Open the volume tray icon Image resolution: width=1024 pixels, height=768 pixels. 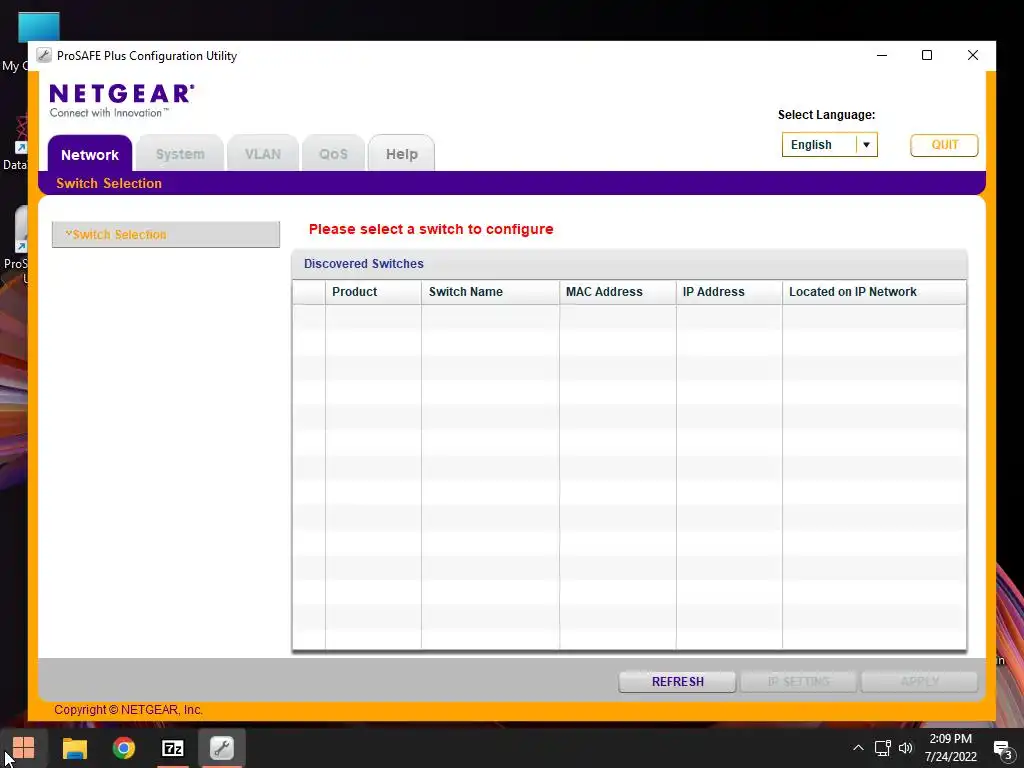pos(905,748)
